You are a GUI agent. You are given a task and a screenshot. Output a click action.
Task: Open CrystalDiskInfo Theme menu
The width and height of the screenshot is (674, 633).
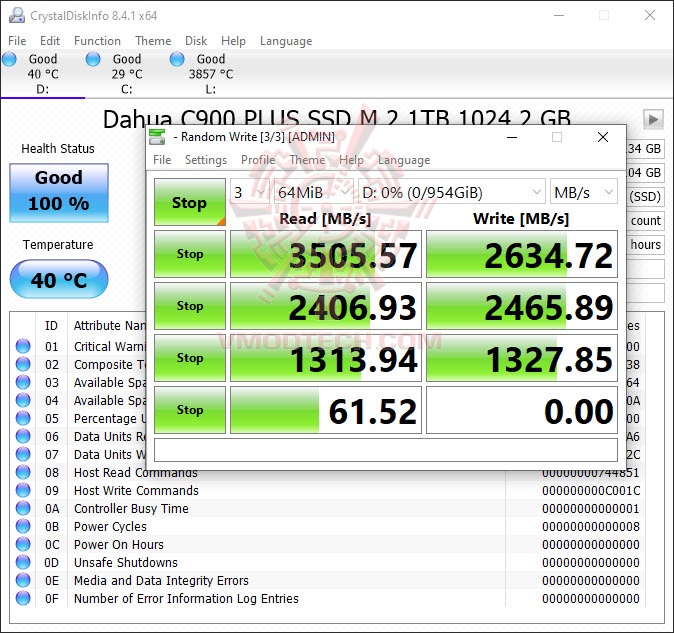pyautogui.click(x=153, y=41)
